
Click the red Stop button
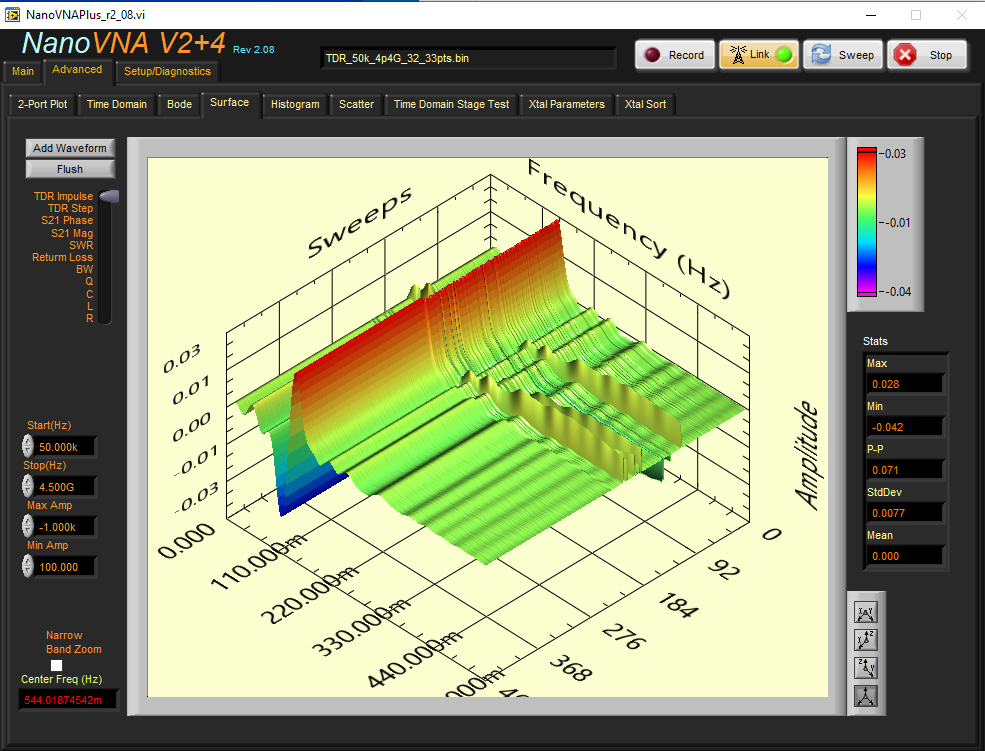(927, 55)
